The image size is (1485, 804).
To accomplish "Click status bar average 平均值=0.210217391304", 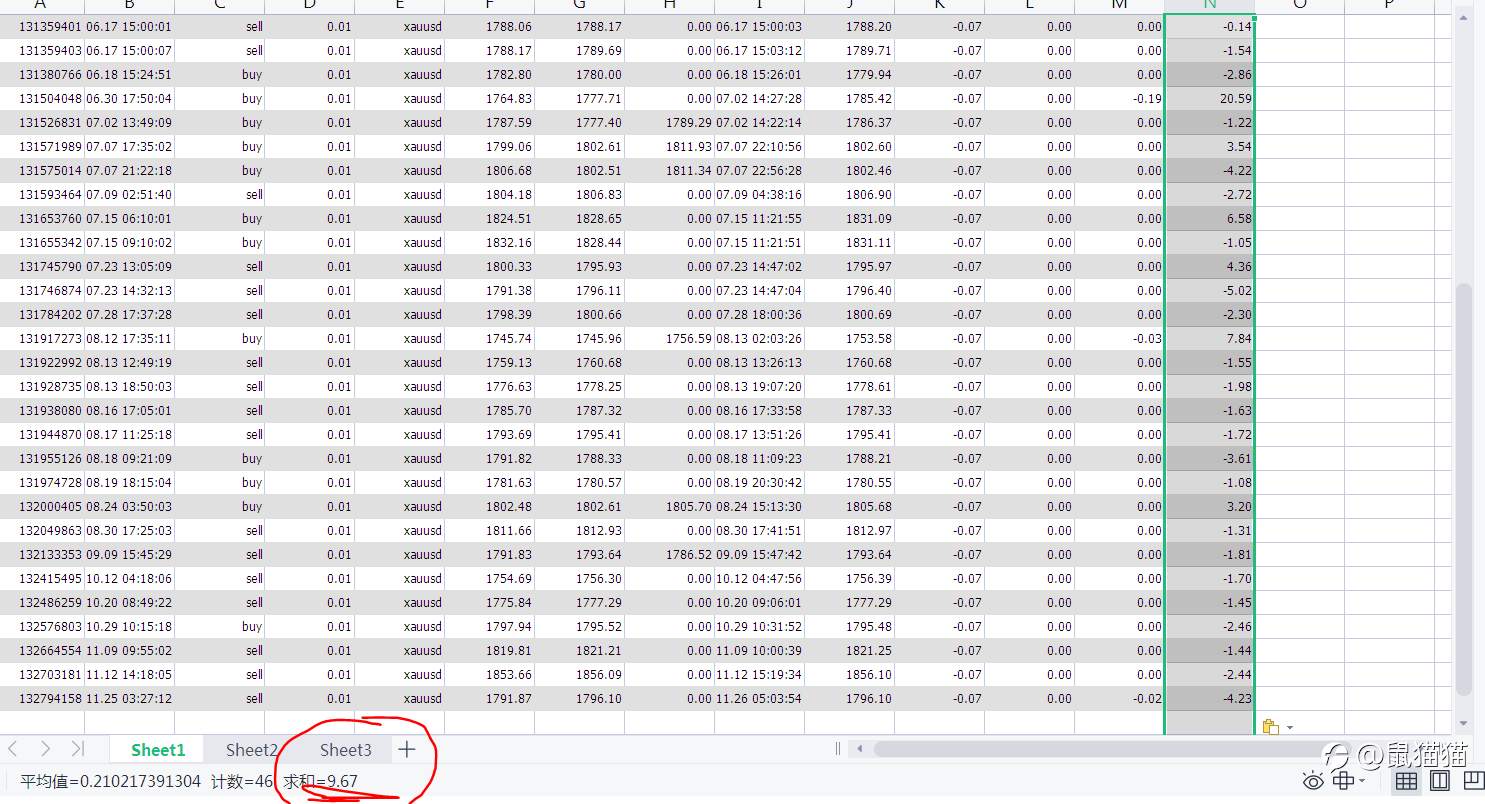I will [x=110, y=781].
